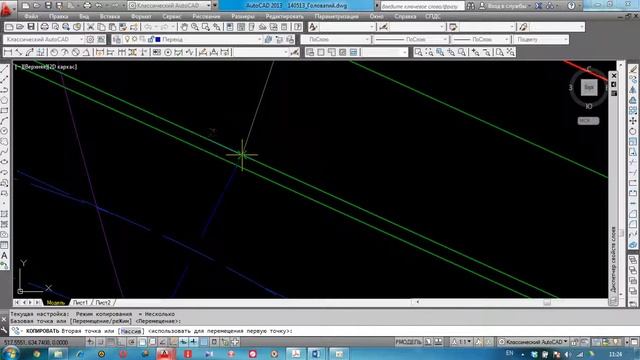Select the Move tool in modify toolbar
The width and height of the screenshot is (640, 360).
coord(633,121)
